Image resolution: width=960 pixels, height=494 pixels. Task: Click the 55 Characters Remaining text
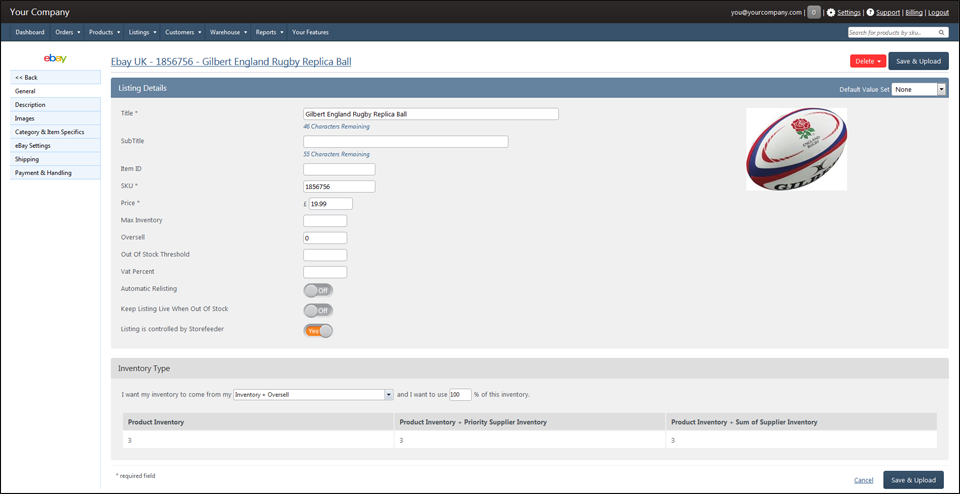pyautogui.click(x=336, y=154)
